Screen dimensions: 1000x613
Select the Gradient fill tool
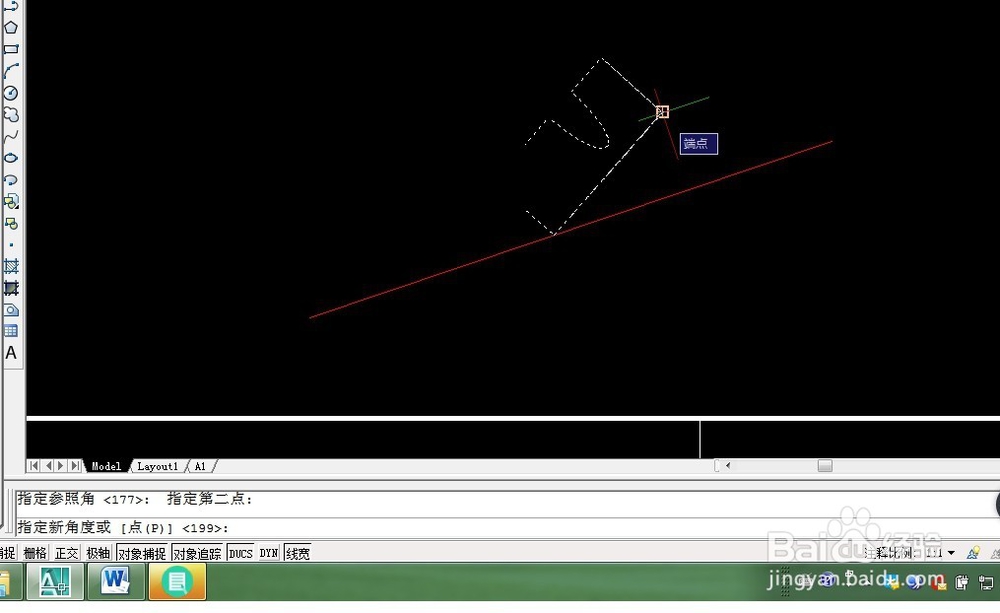point(11,288)
